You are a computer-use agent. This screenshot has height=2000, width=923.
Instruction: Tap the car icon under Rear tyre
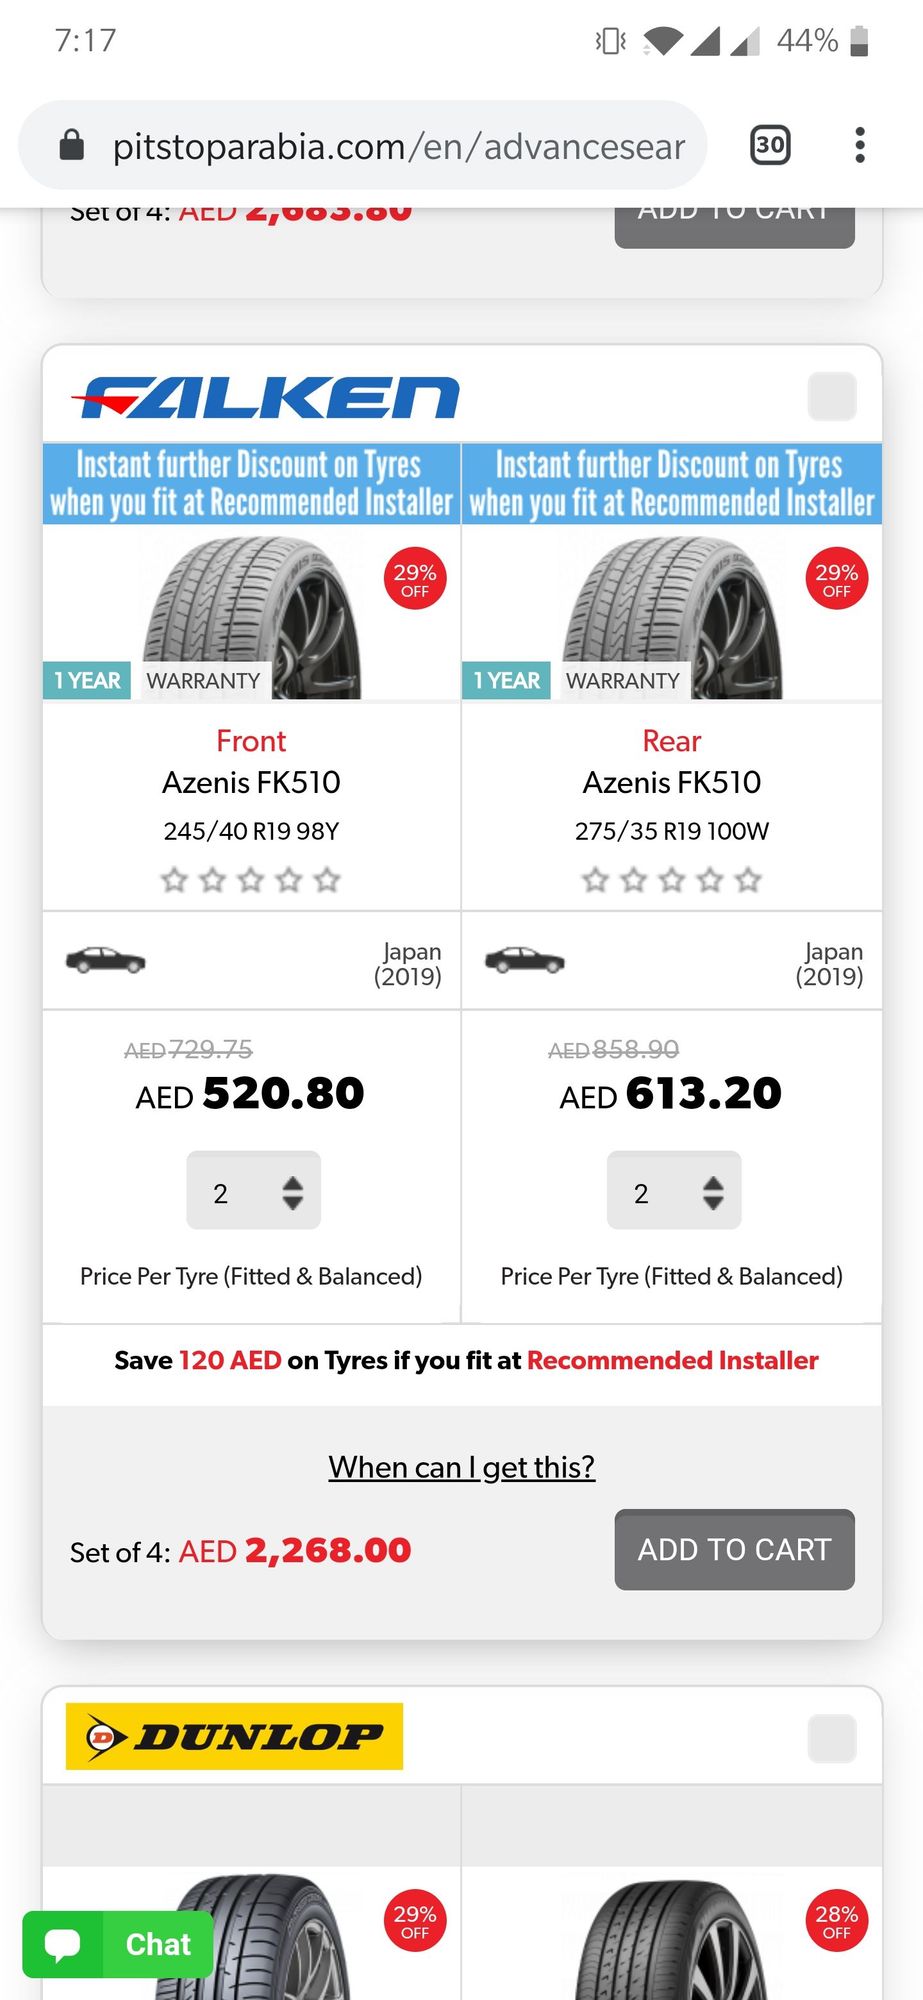point(524,961)
